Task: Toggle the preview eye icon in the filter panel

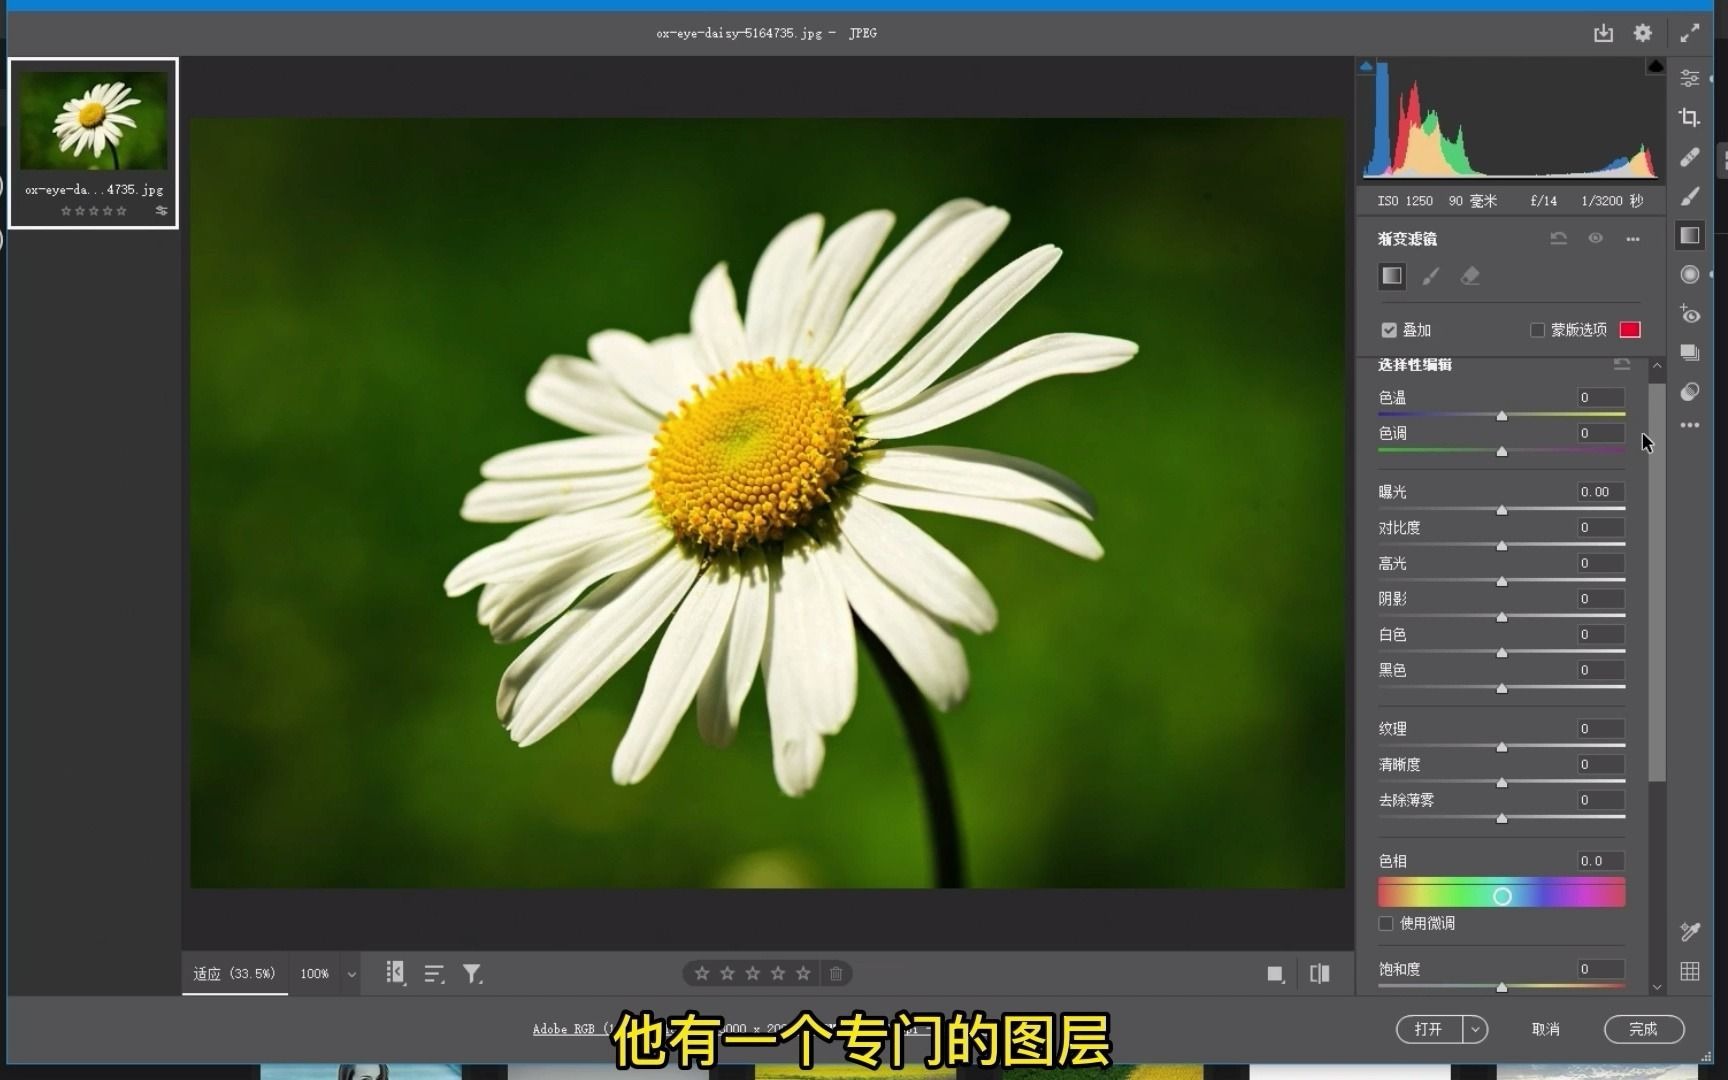Action: [1595, 238]
